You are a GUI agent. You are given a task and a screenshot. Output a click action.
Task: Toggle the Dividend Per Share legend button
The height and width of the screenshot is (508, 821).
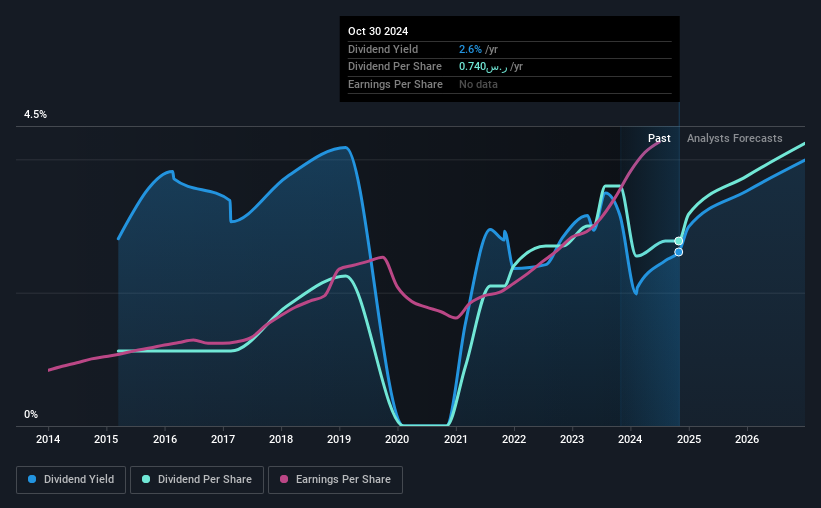pyautogui.click(x=197, y=480)
